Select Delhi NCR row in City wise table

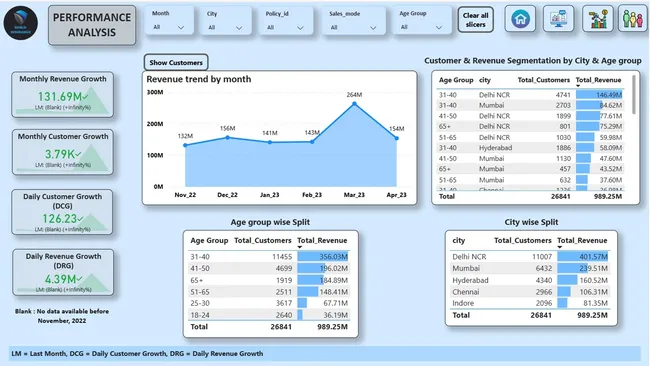tap(530, 257)
